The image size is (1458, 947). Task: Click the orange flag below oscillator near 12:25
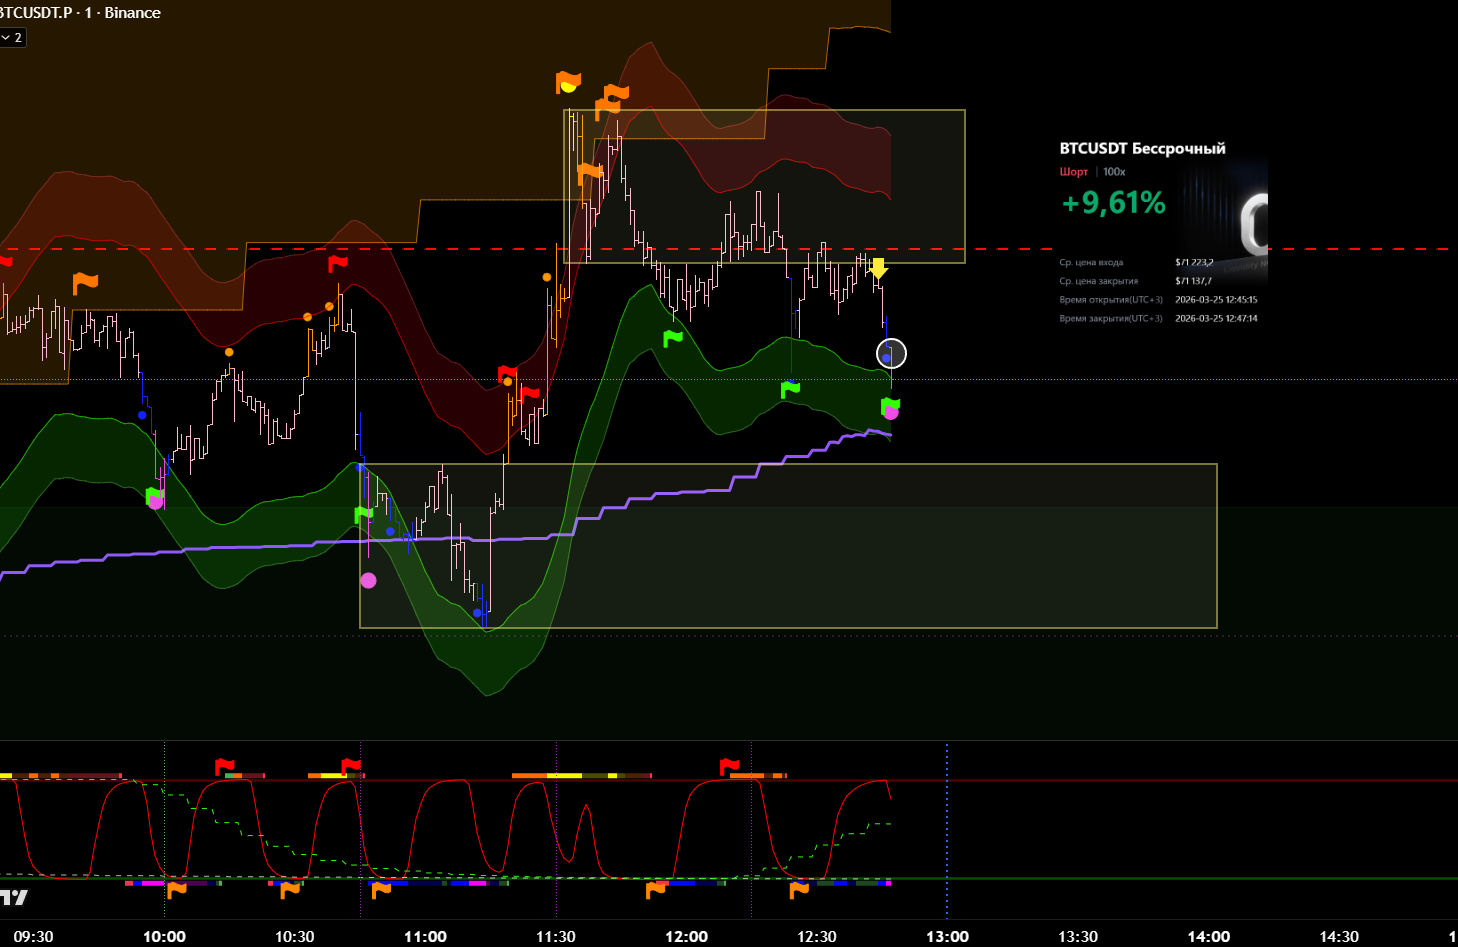[799, 889]
